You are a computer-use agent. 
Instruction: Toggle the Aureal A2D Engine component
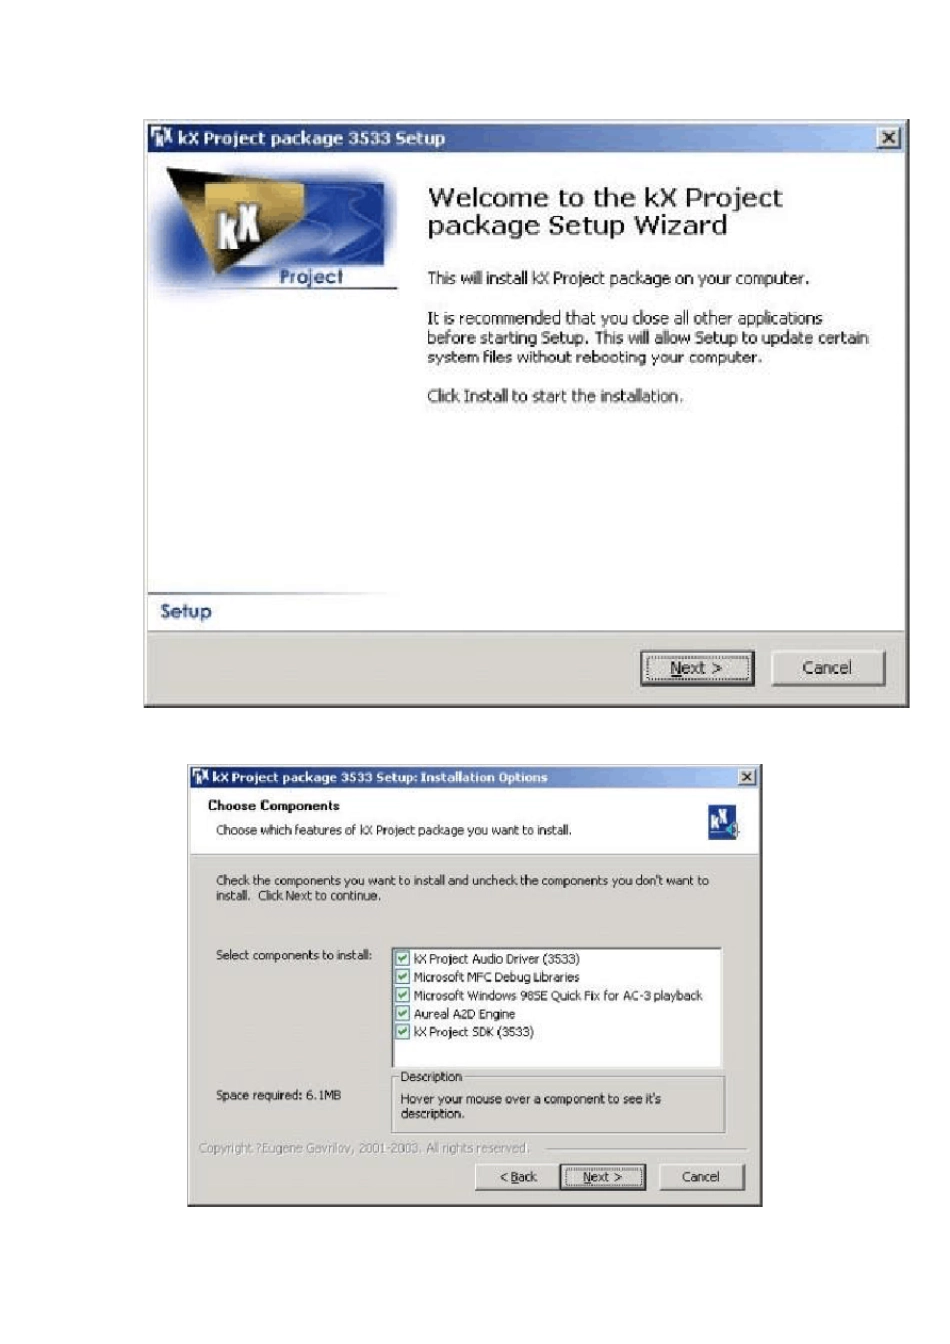point(402,1013)
